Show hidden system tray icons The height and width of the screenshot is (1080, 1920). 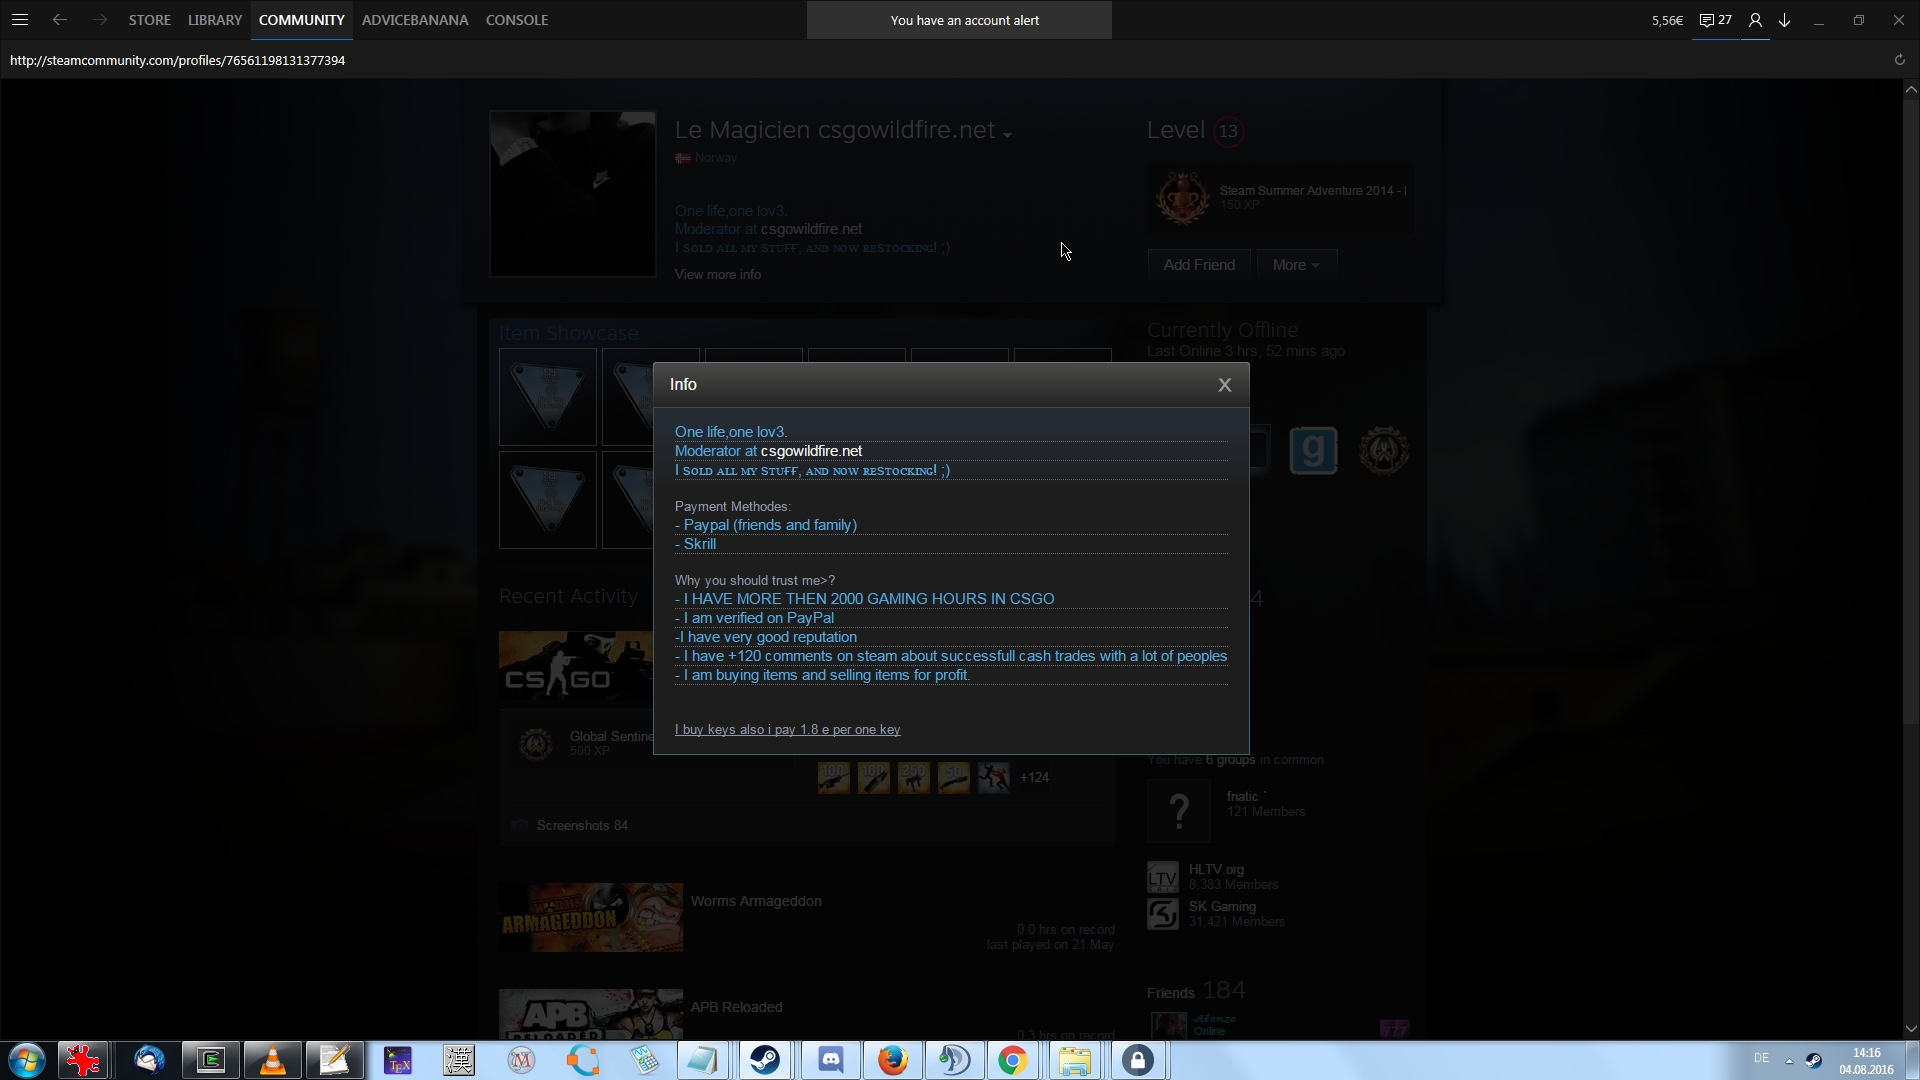[1789, 1060]
